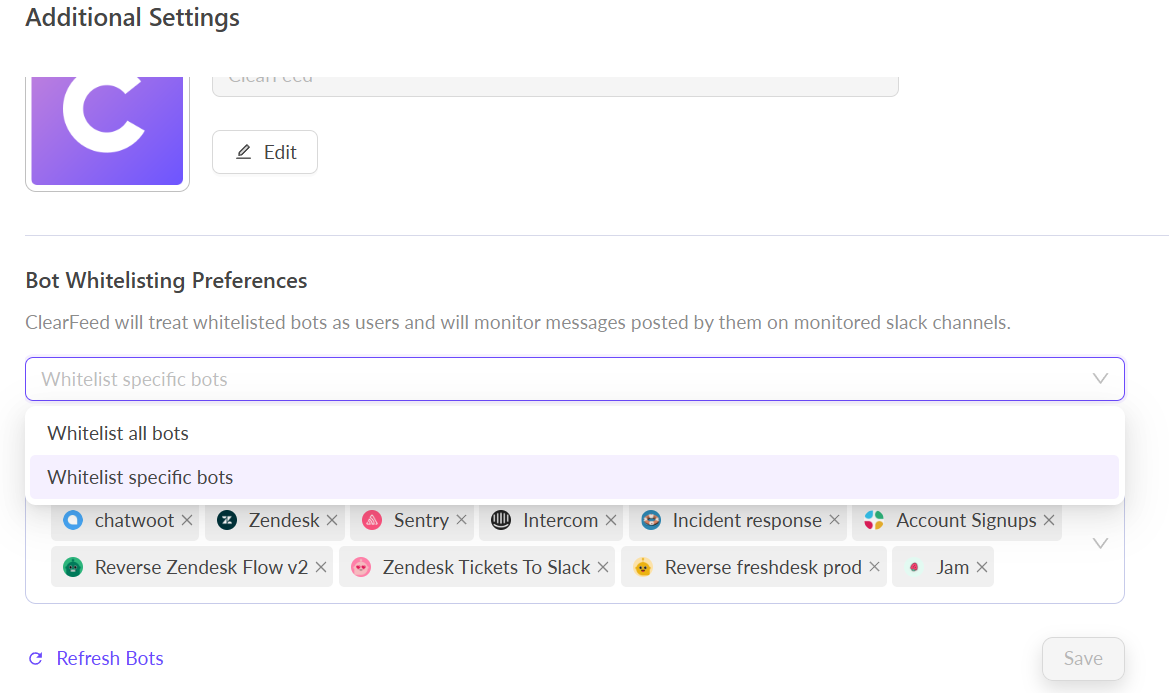
Task: Remove Intercom from the whitelist
Action: coord(610,520)
